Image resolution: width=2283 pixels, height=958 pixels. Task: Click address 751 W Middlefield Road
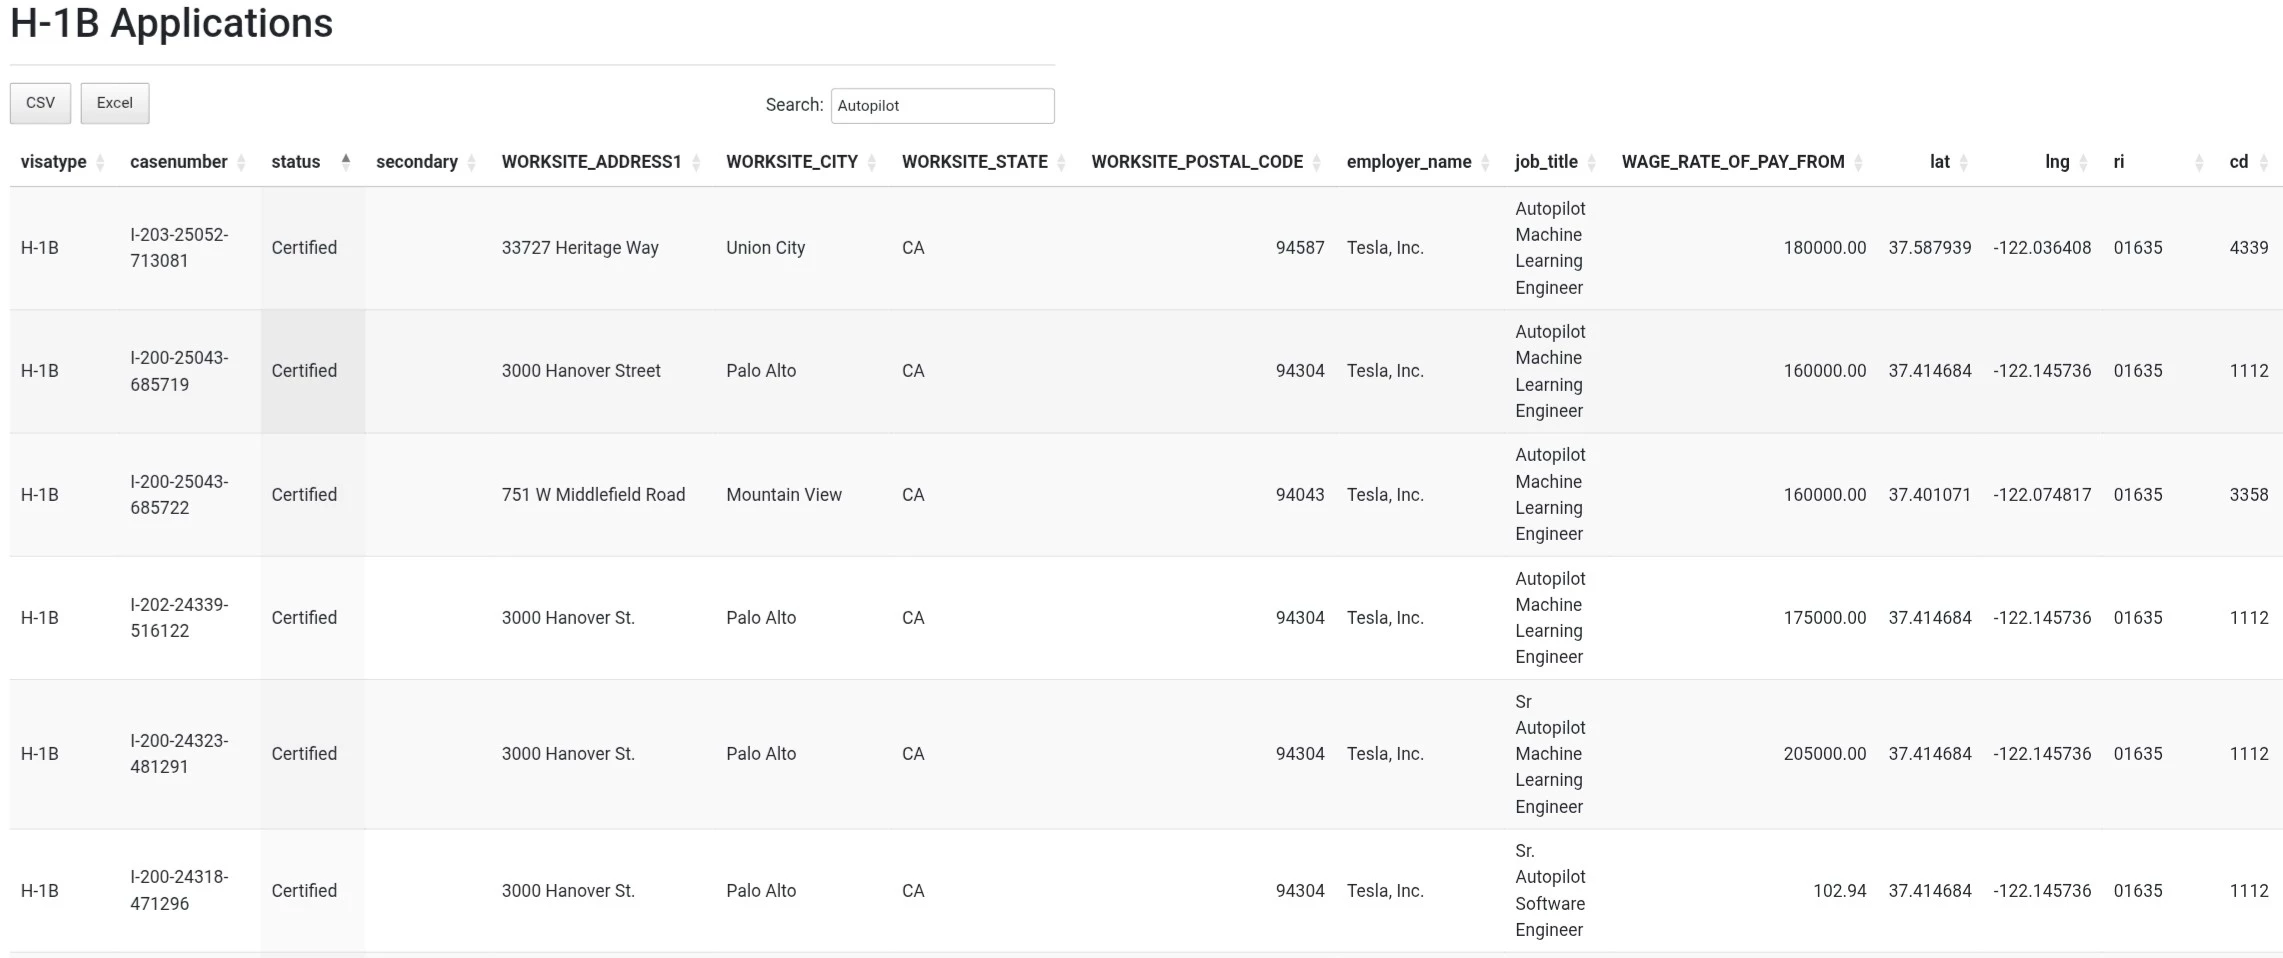[593, 495]
